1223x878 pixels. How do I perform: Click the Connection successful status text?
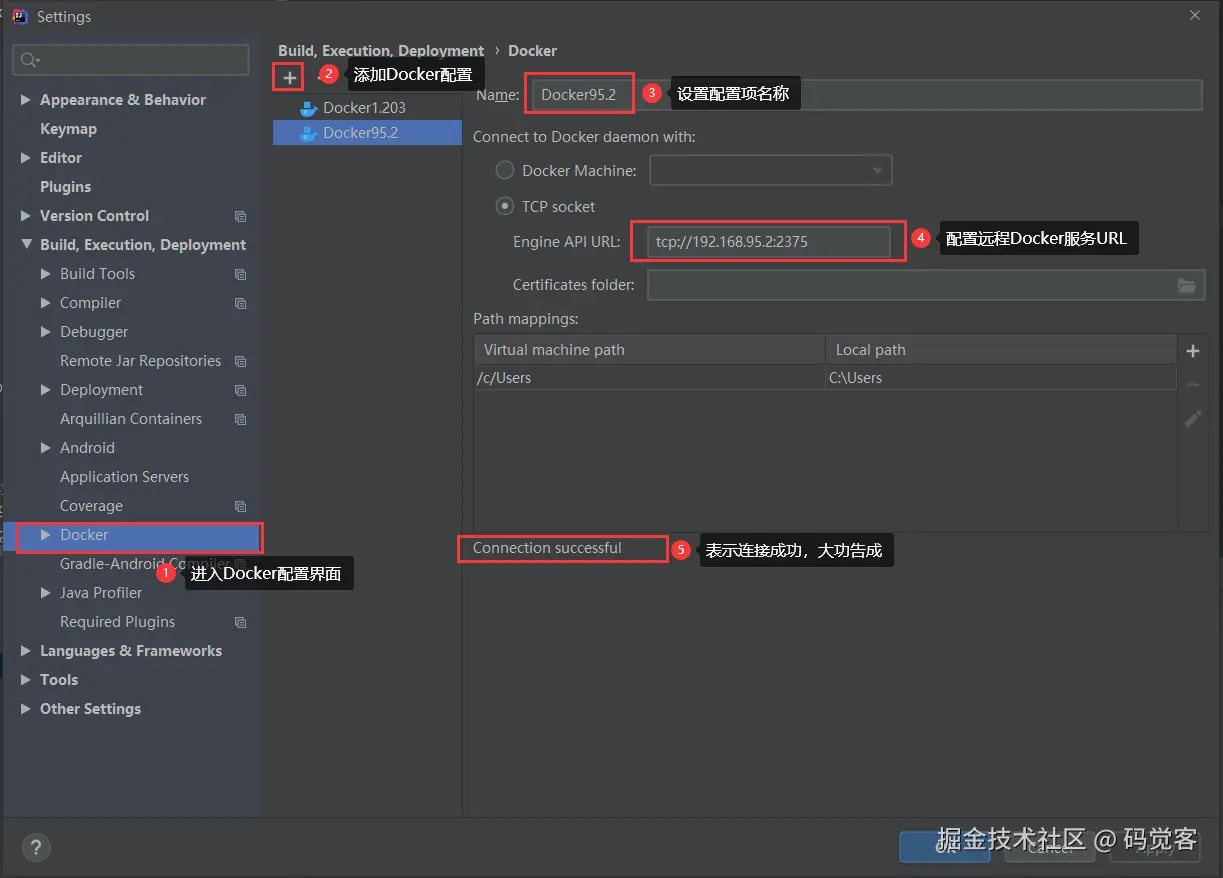click(547, 548)
